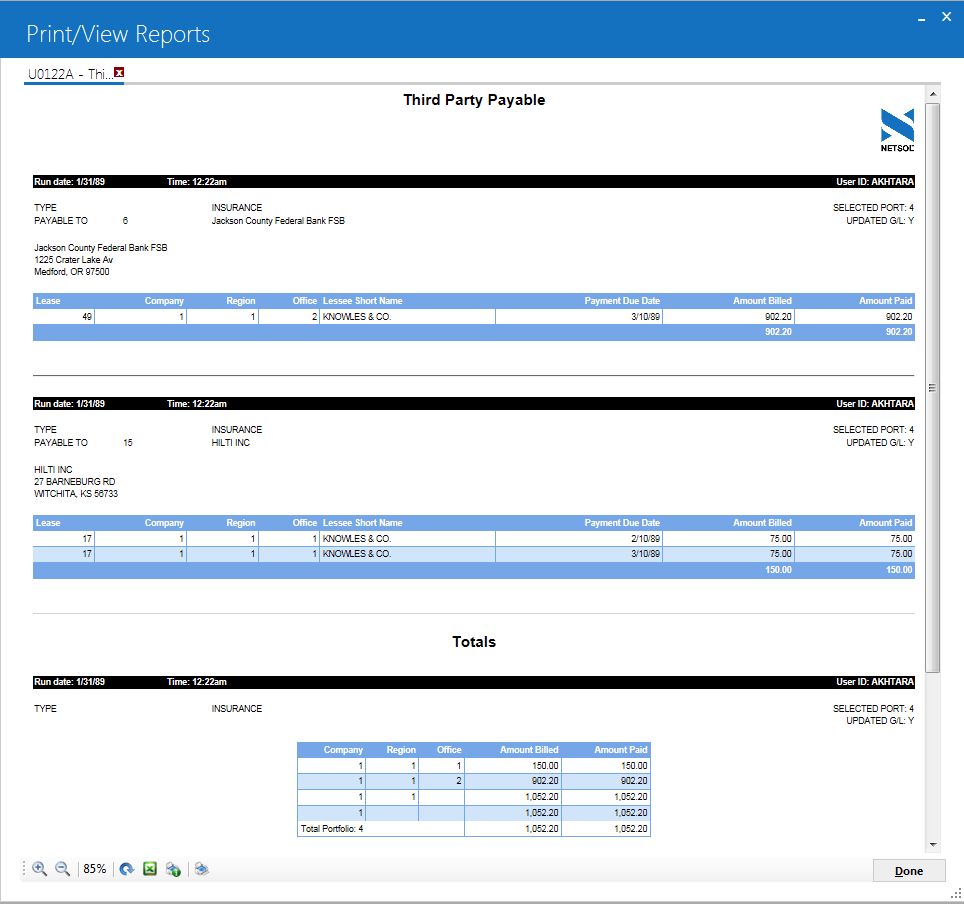The height and width of the screenshot is (904, 964).
Task: Open the printer icon with green info badge
Action: click(x=173, y=869)
